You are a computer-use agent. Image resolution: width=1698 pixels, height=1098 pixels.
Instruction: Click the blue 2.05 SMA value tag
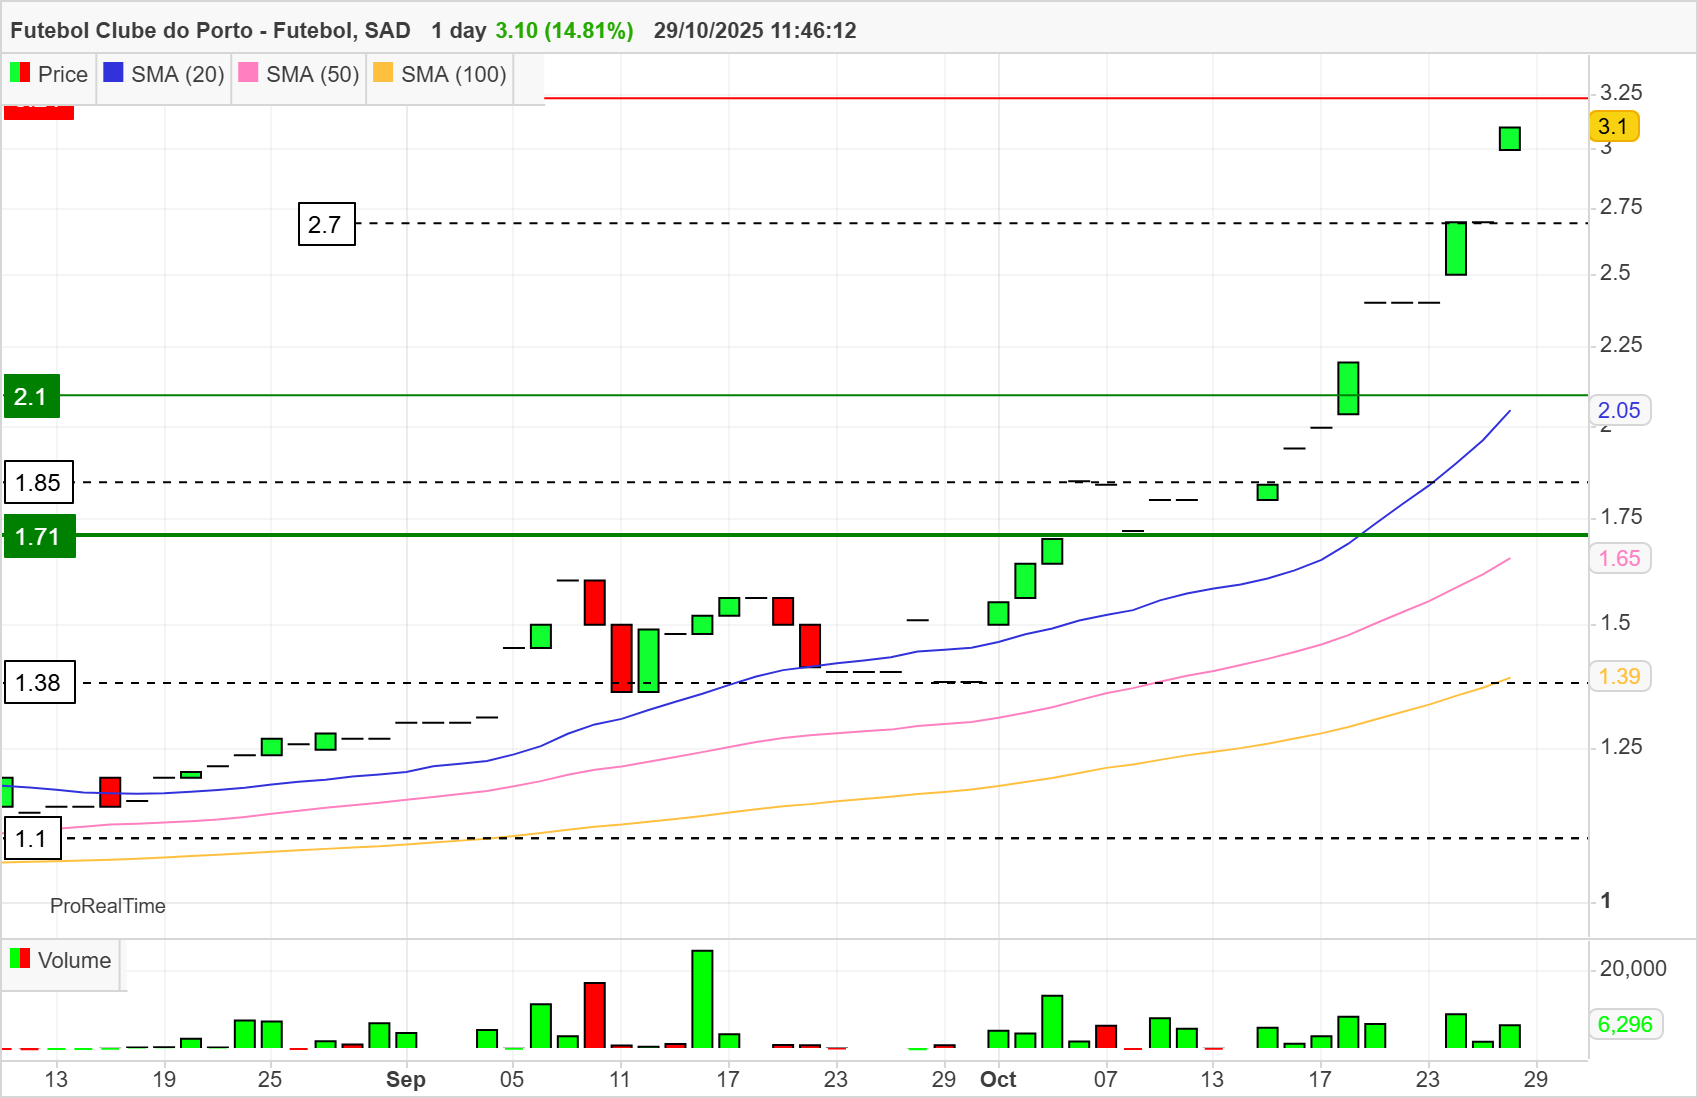(x=1619, y=410)
